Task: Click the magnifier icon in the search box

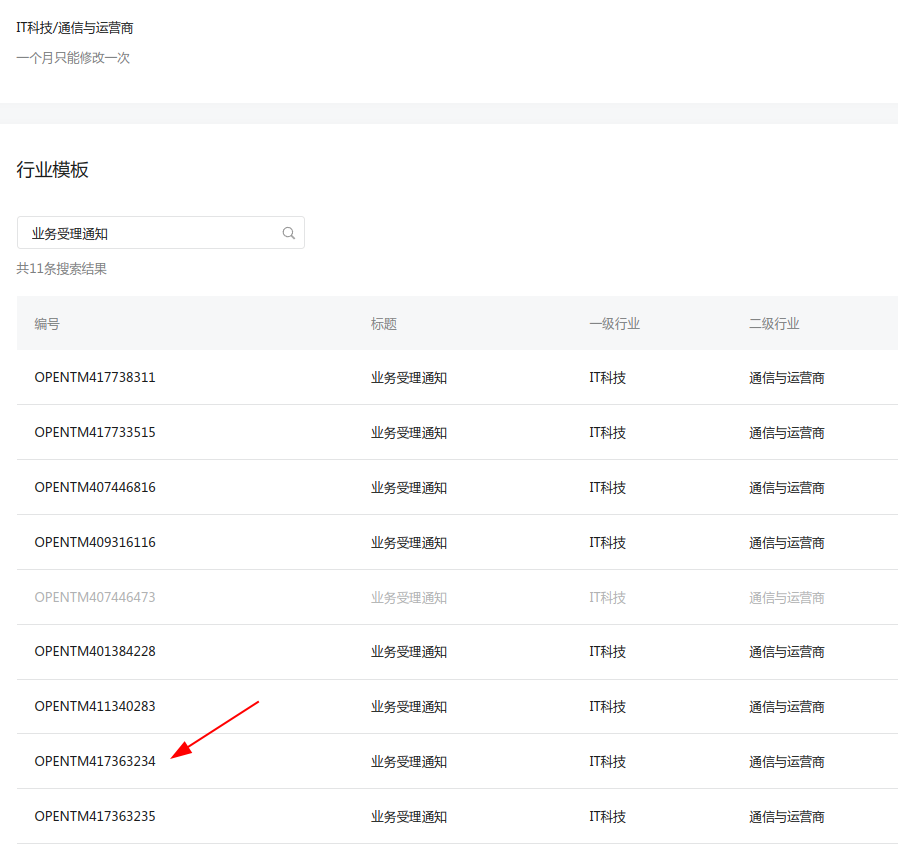Action: [289, 233]
